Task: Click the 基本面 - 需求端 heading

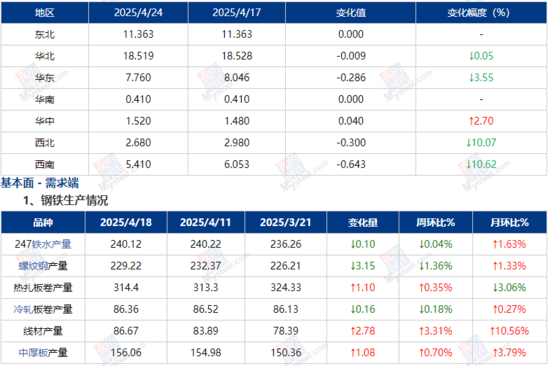Action: [40, 183]
